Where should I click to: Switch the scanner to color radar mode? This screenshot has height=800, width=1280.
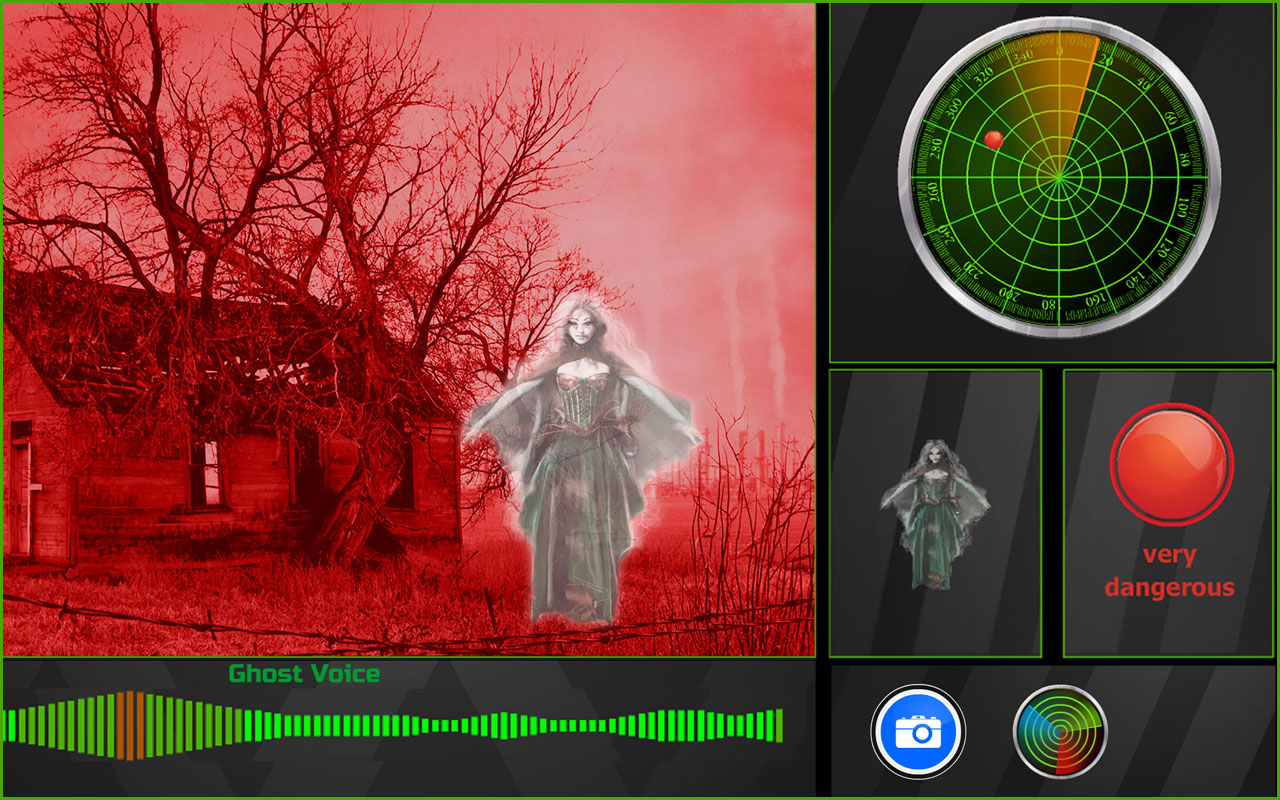[x=1062, y=732]
